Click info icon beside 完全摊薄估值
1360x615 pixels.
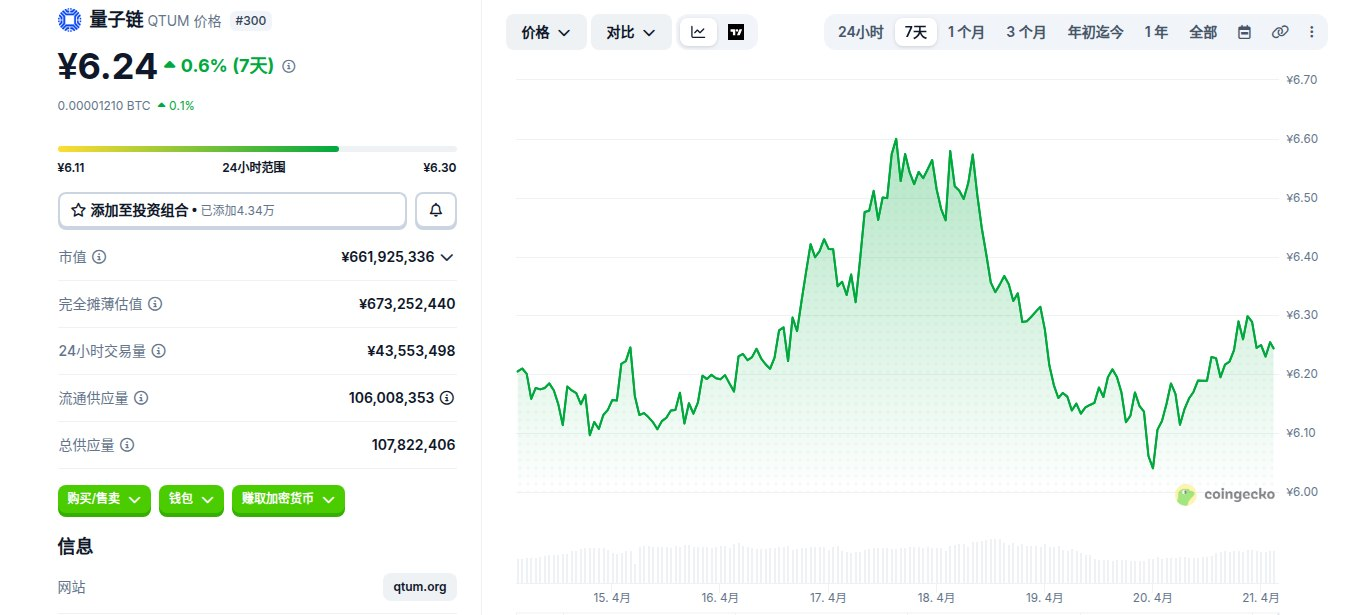click(155, 304)
